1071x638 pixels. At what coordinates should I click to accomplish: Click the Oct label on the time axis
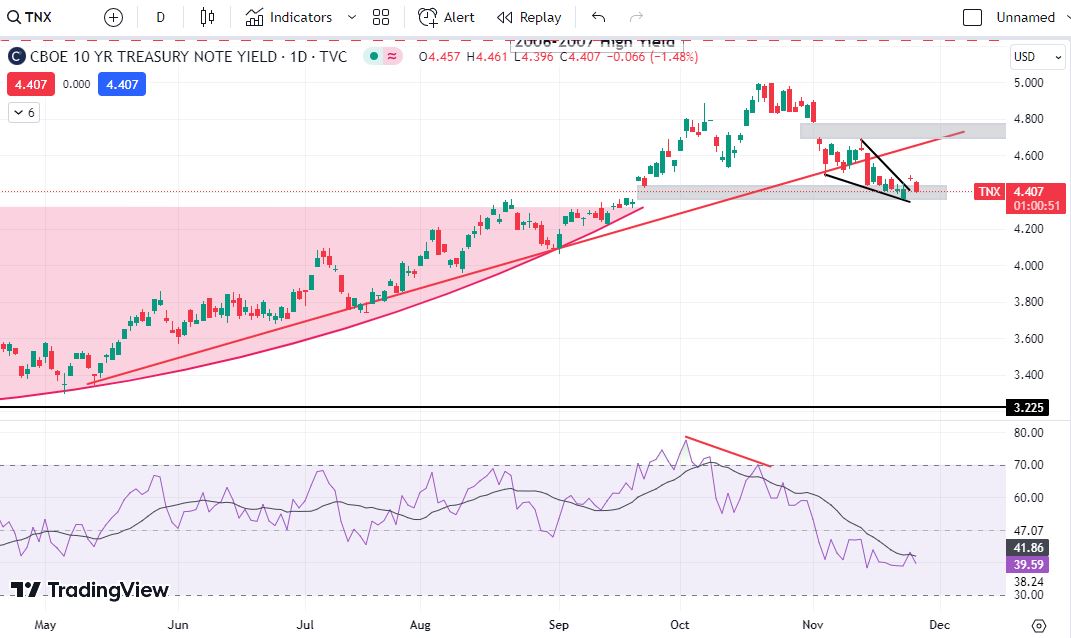(x=680, y=625)
